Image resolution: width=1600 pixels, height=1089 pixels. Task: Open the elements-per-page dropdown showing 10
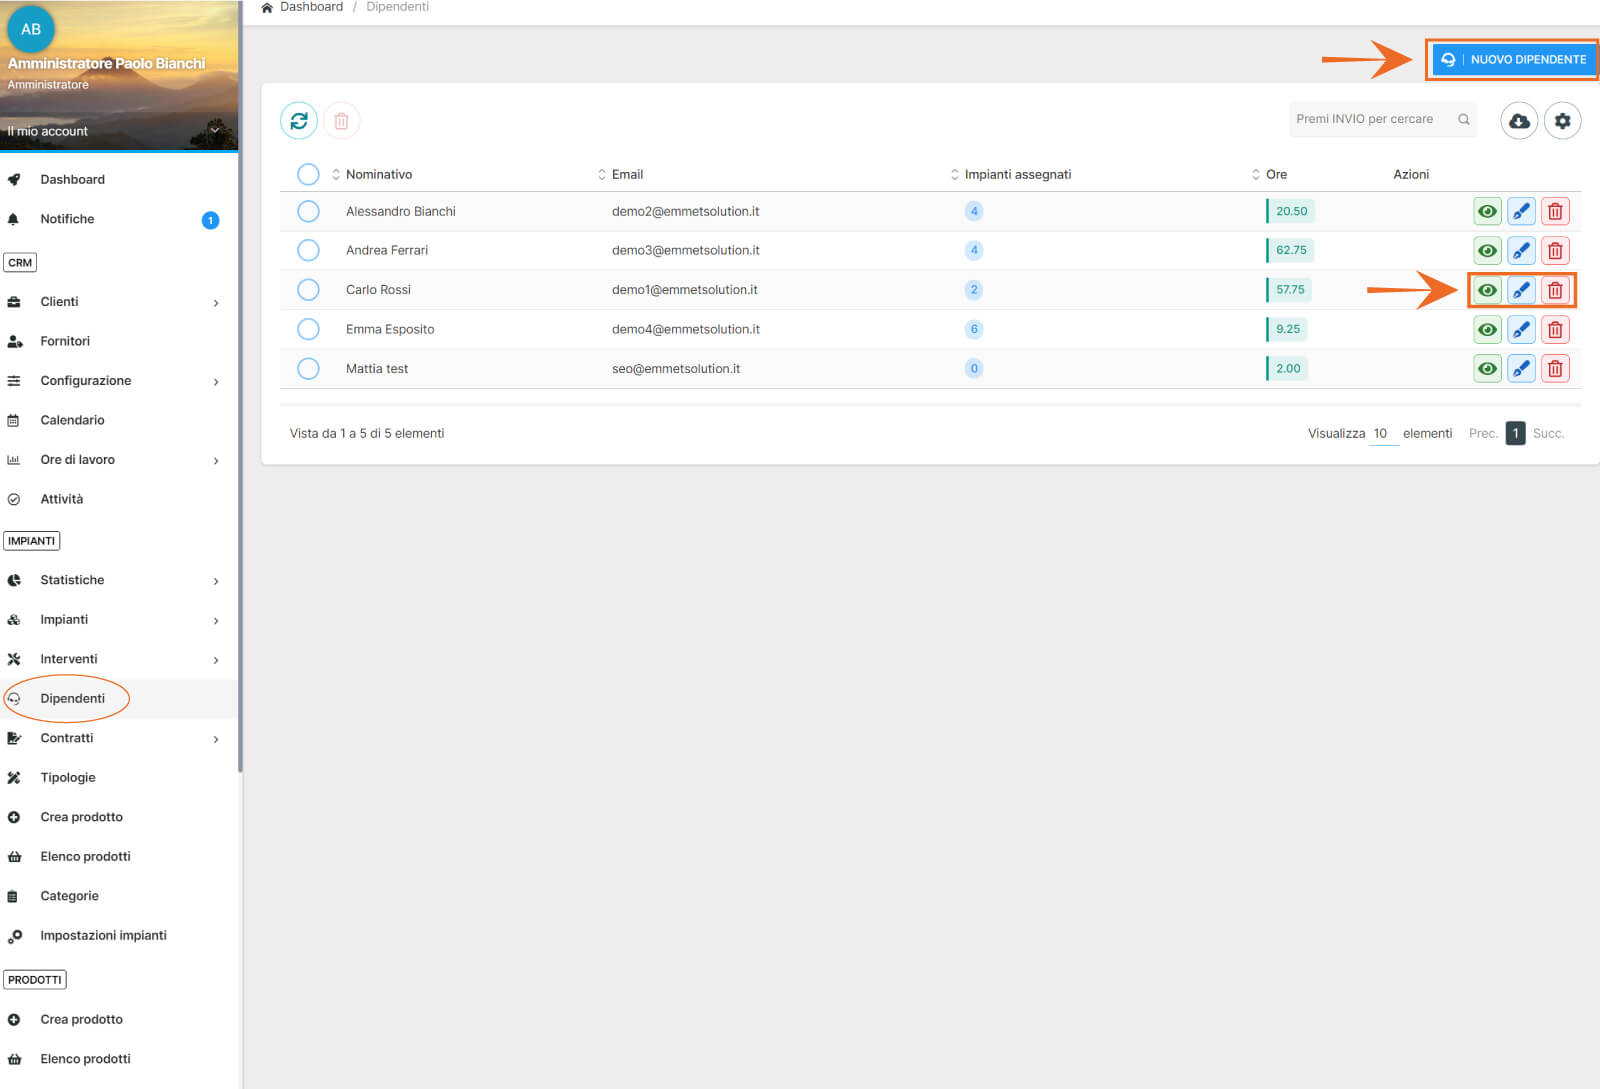[1381, 434]
